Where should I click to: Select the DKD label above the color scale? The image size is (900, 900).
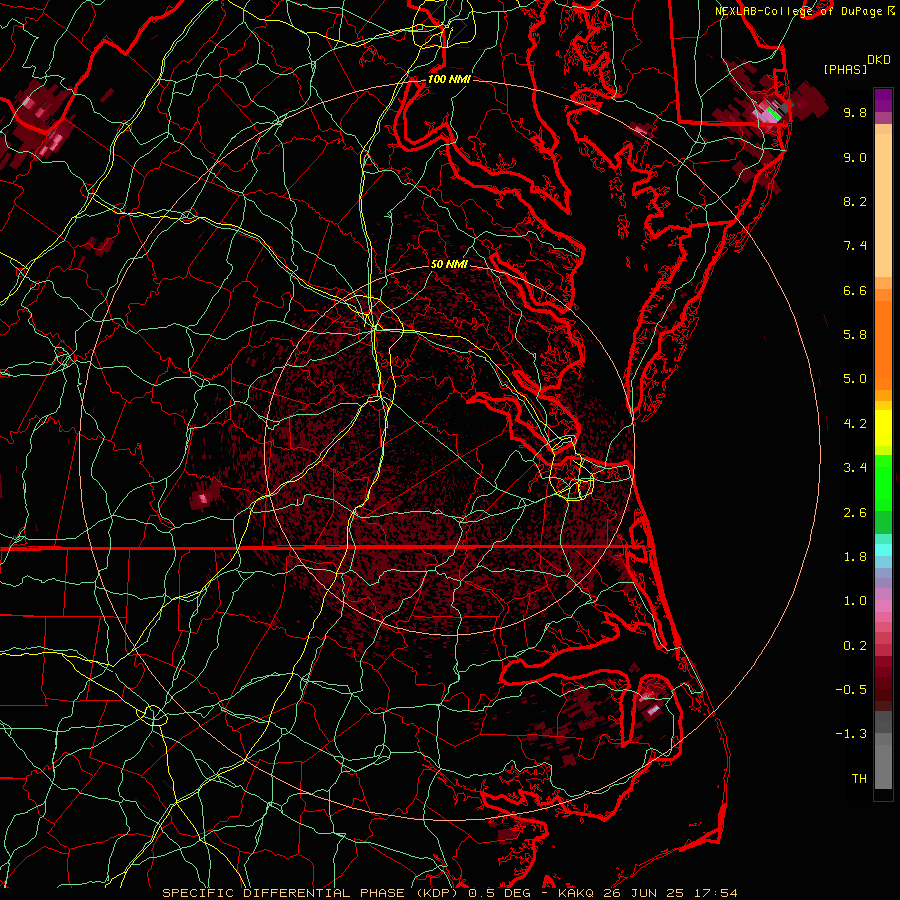[878, 60]
